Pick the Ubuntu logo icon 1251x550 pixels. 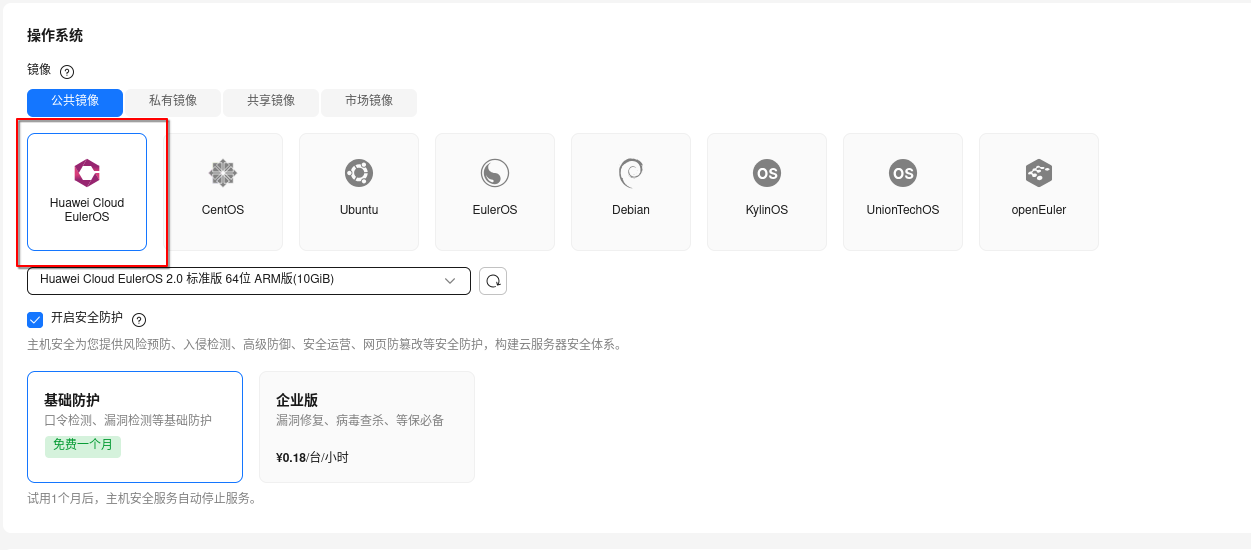pos(359,173)
